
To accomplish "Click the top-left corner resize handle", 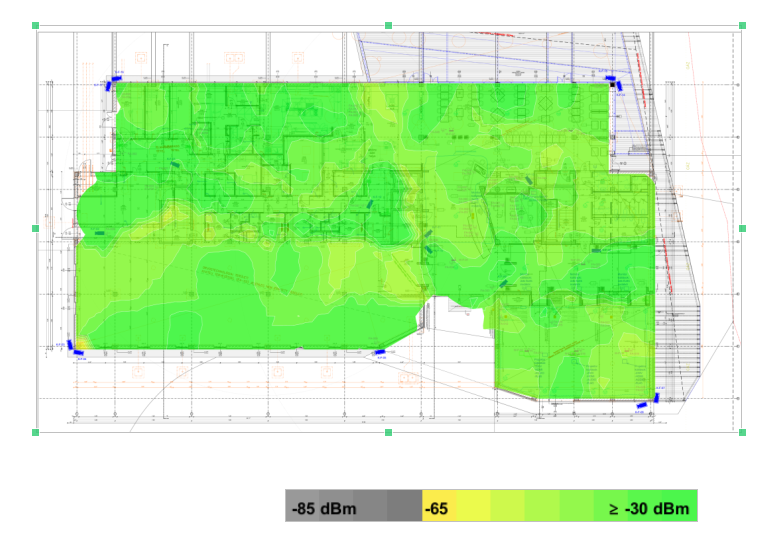I will [x=36, y=25].
